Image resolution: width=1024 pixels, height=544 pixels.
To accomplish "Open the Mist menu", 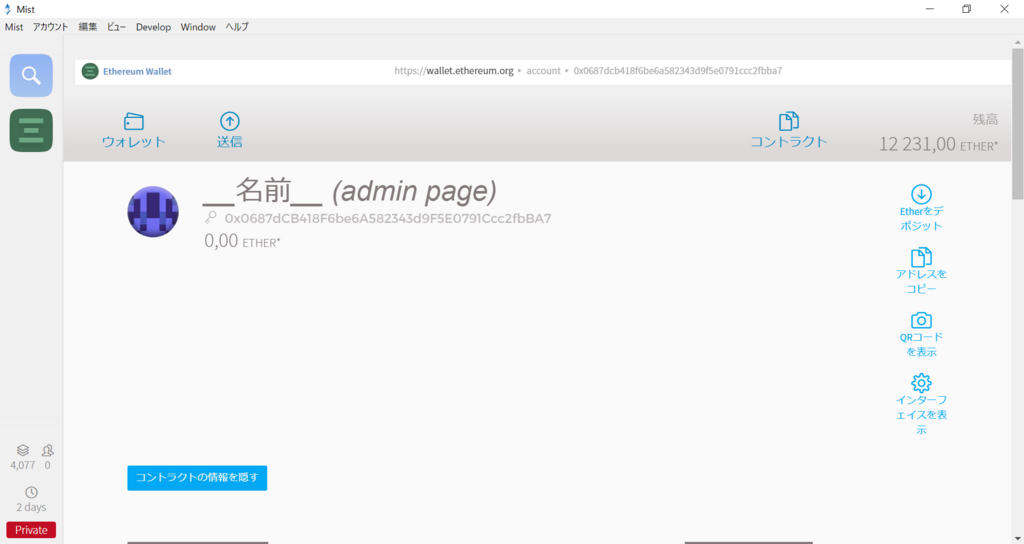I will click(x=14, y=27).
